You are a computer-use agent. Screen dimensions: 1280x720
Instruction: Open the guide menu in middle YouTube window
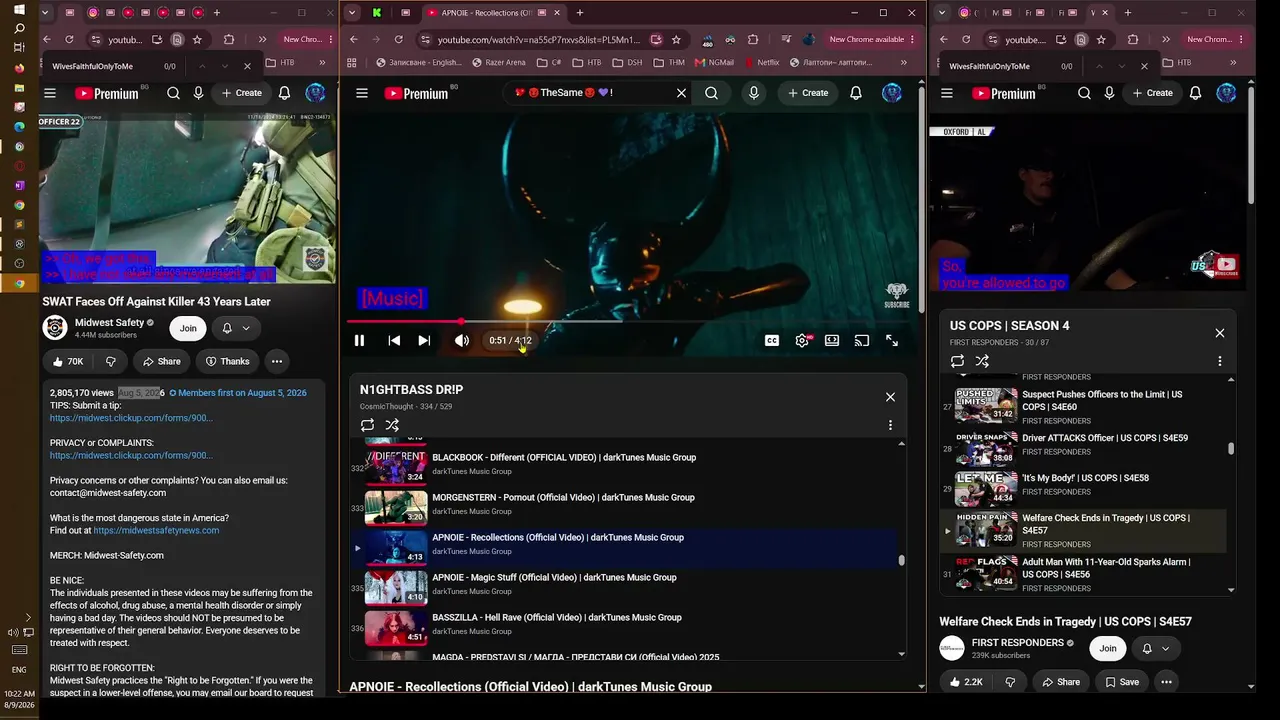362,93
